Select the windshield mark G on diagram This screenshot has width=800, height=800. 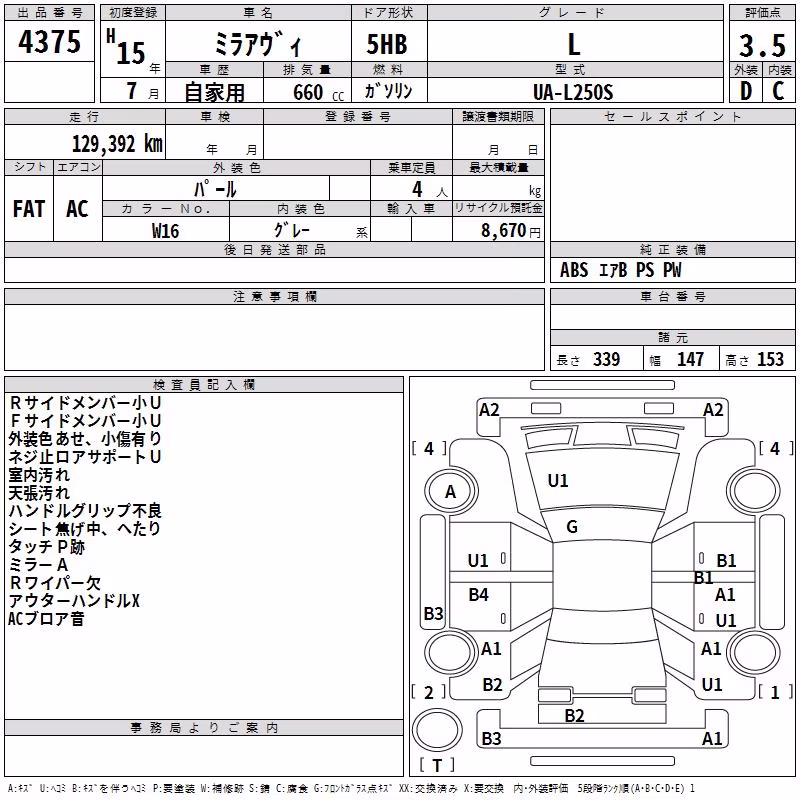click(x=572, y=527)
